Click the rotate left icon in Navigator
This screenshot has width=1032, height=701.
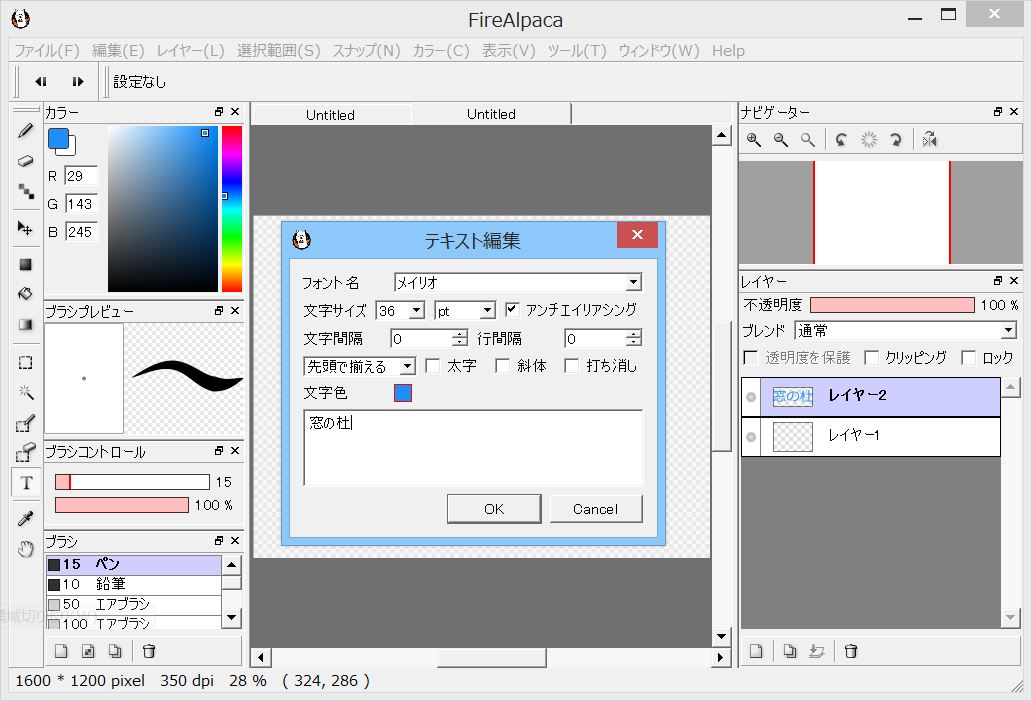pos(841,140)
